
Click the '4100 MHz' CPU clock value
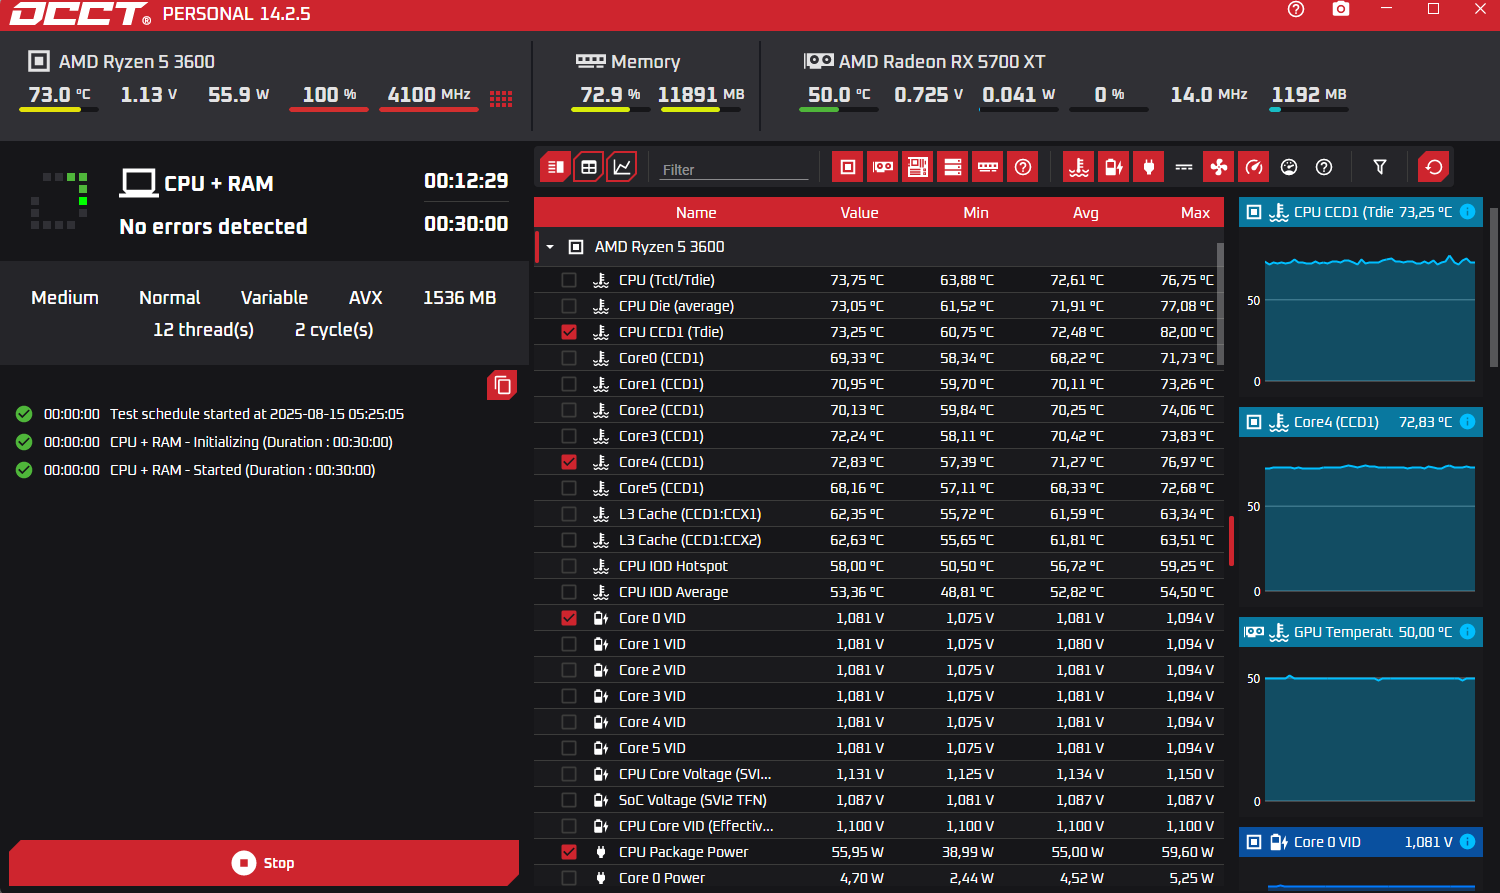pyautogui.click(x=429, y=95)
